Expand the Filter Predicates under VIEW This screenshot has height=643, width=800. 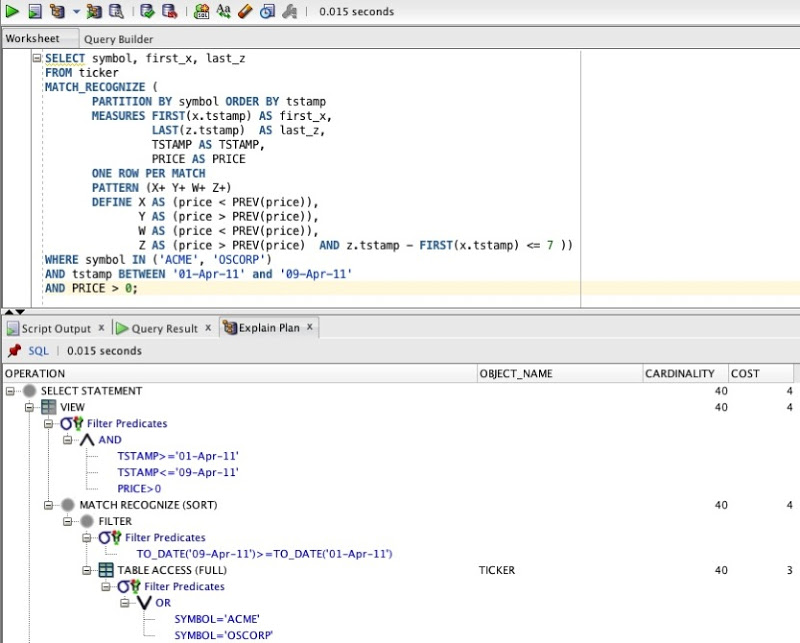click(x=50, y=423)
